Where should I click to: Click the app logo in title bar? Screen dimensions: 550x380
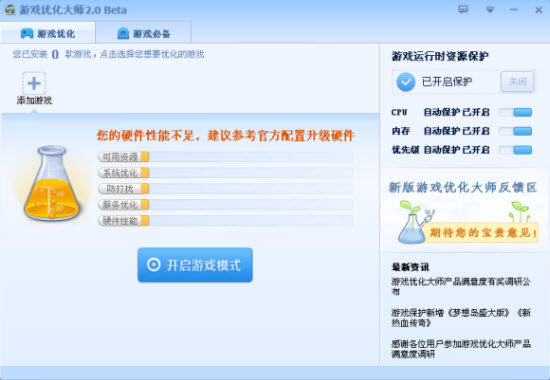(x=10, y=9)
